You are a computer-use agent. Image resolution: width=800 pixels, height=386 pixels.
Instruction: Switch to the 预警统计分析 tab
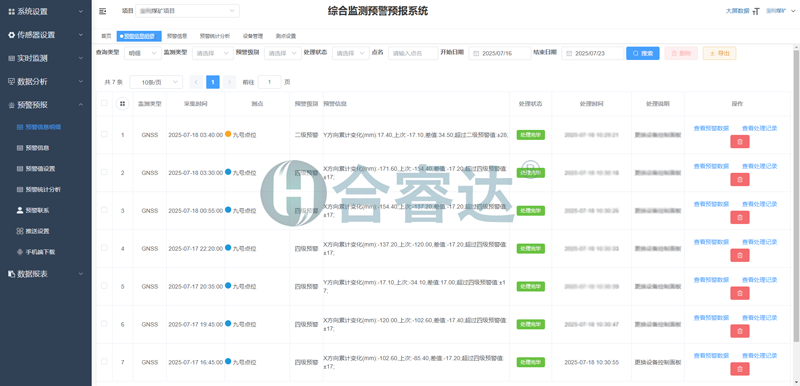pos(215,36)
